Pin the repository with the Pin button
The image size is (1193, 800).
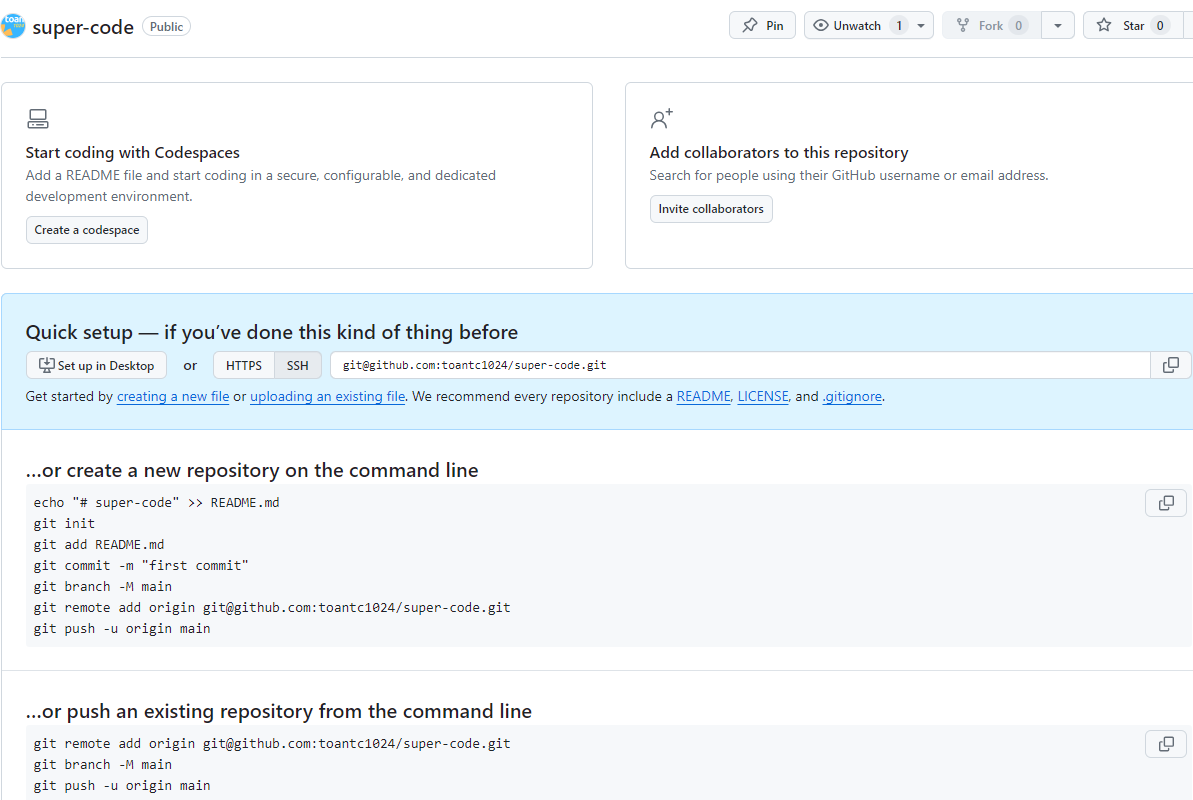pos(762,25)
